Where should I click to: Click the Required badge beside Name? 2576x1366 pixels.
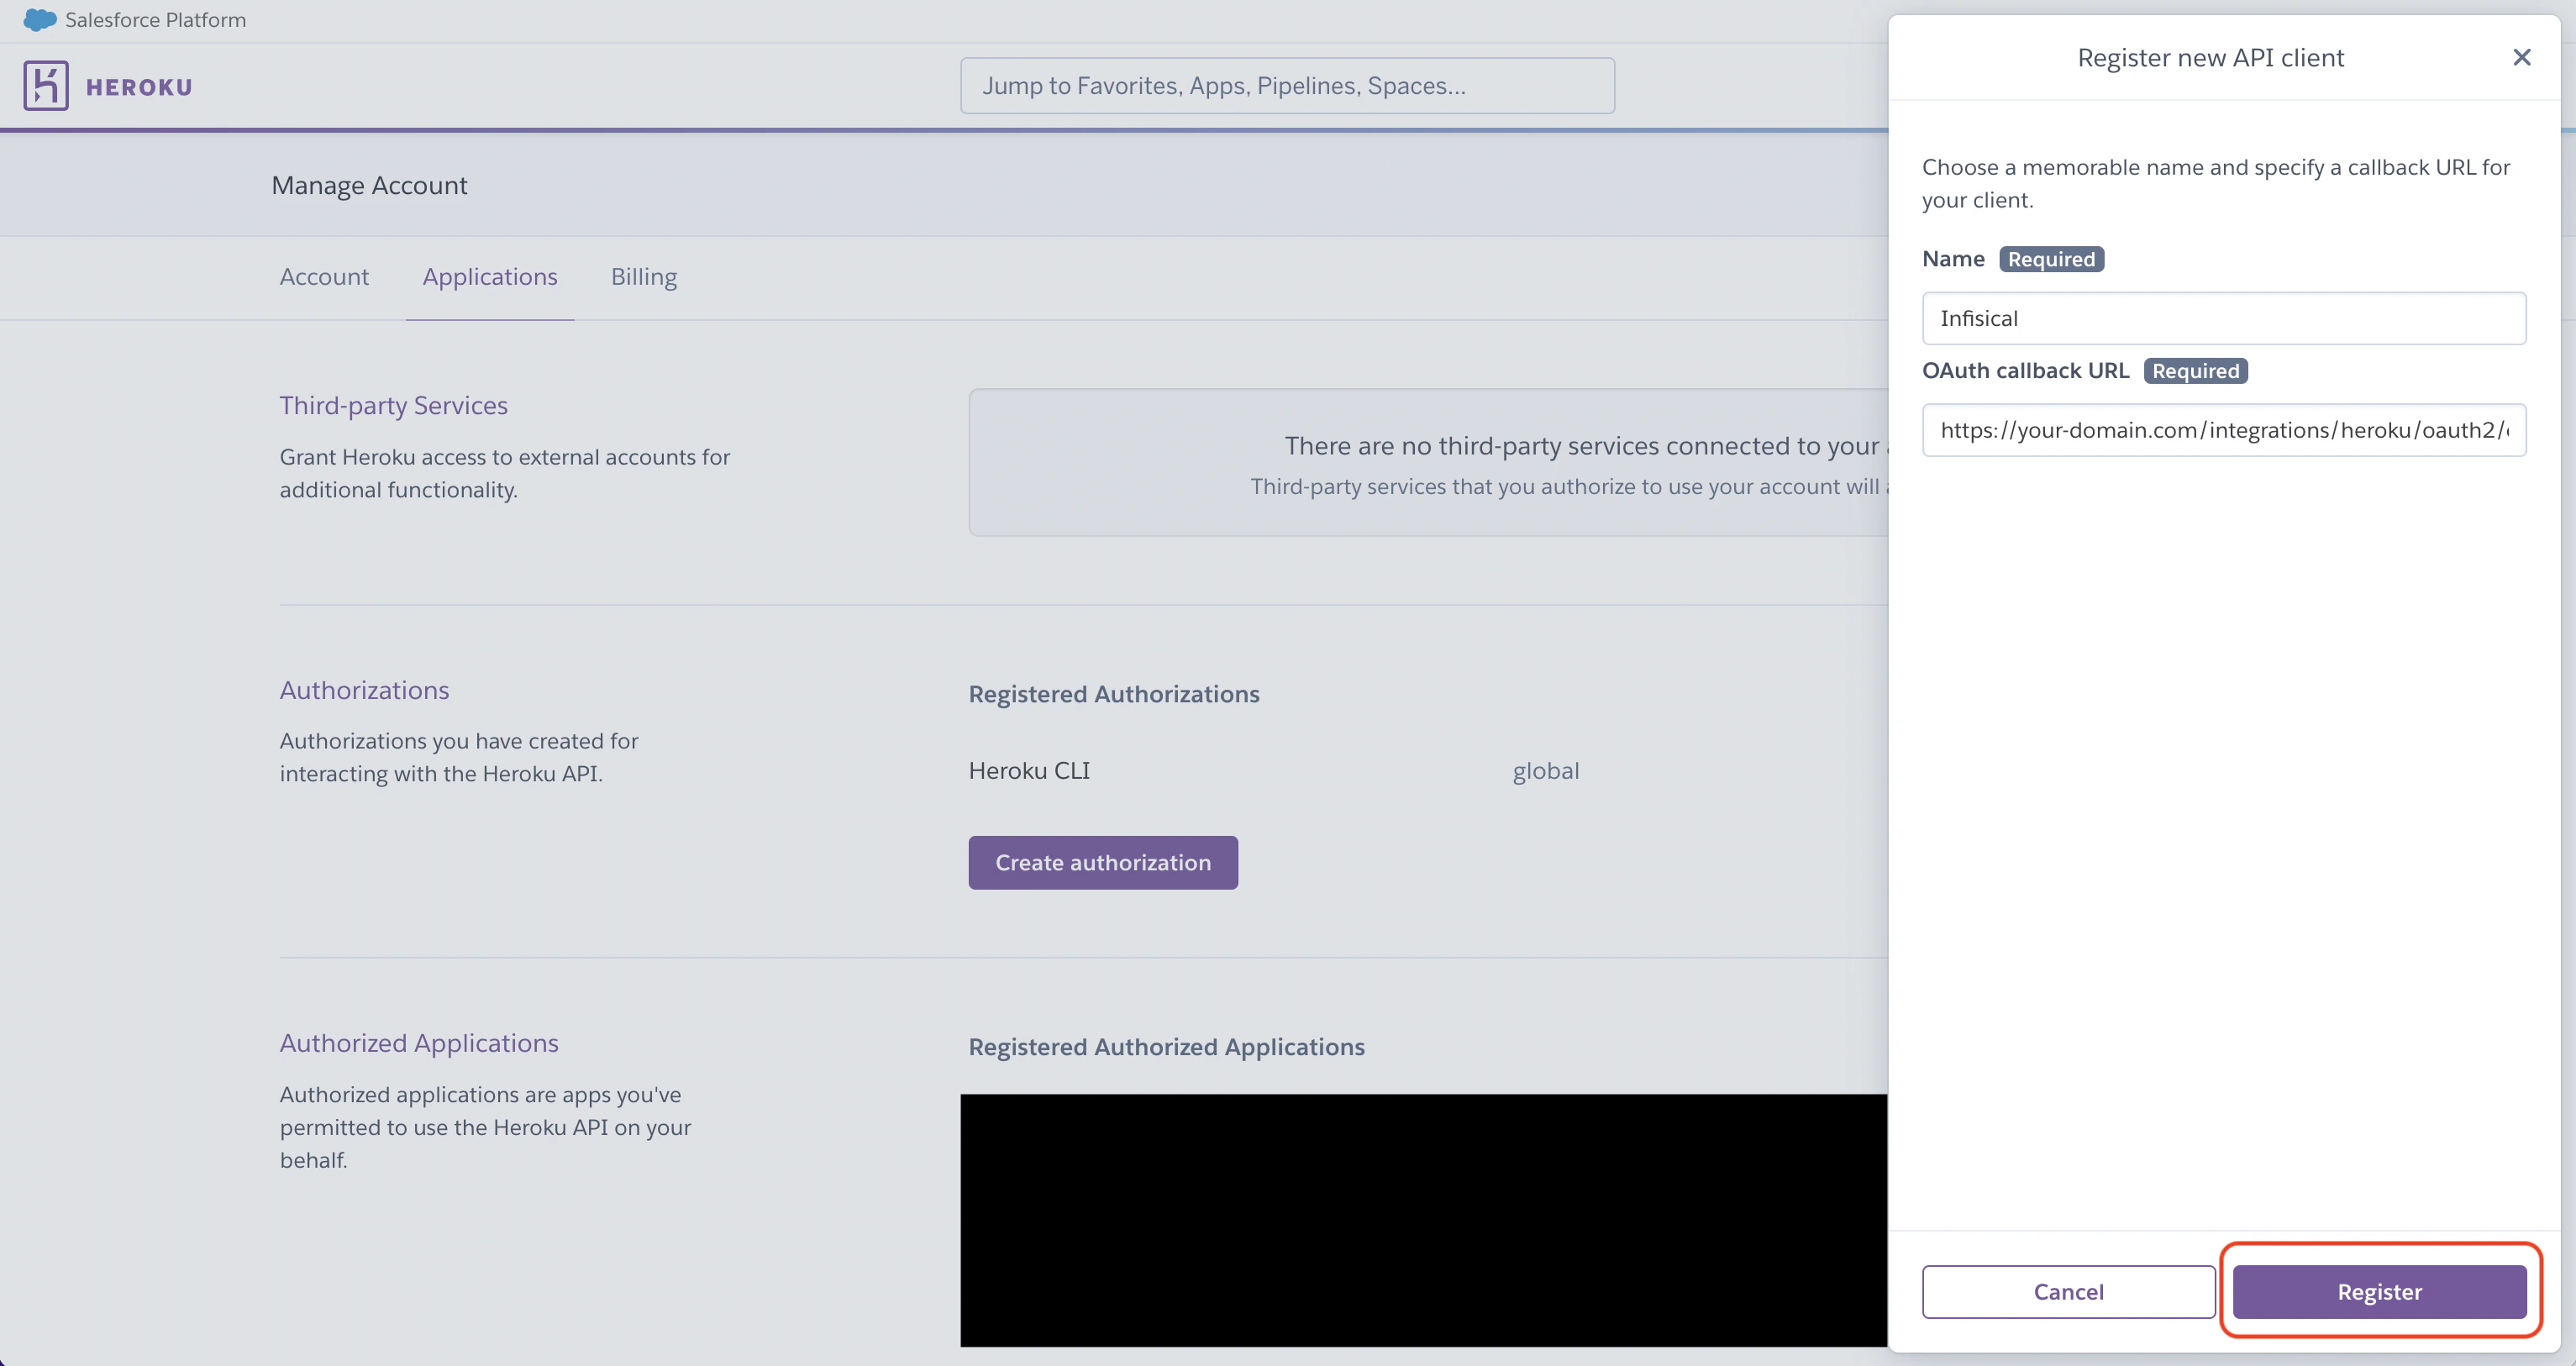[x=2051, y=259]
